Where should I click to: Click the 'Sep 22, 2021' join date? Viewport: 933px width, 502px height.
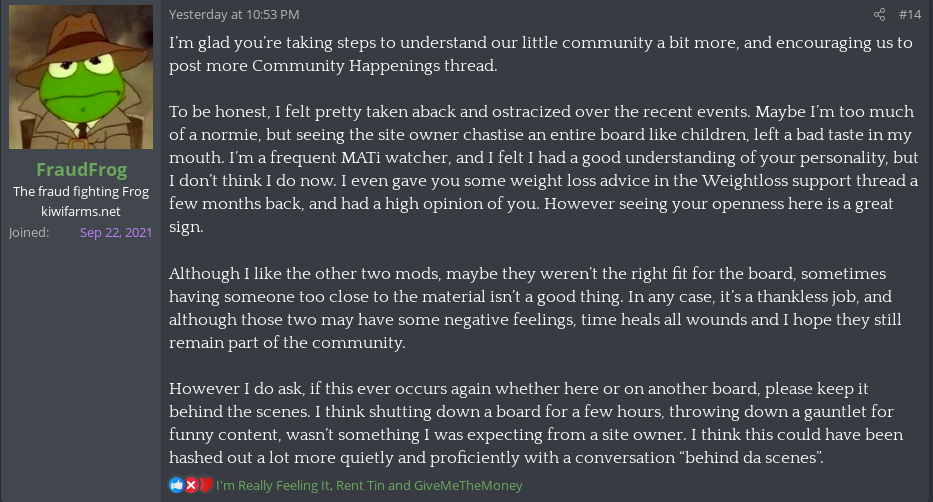tap(116, 232)
